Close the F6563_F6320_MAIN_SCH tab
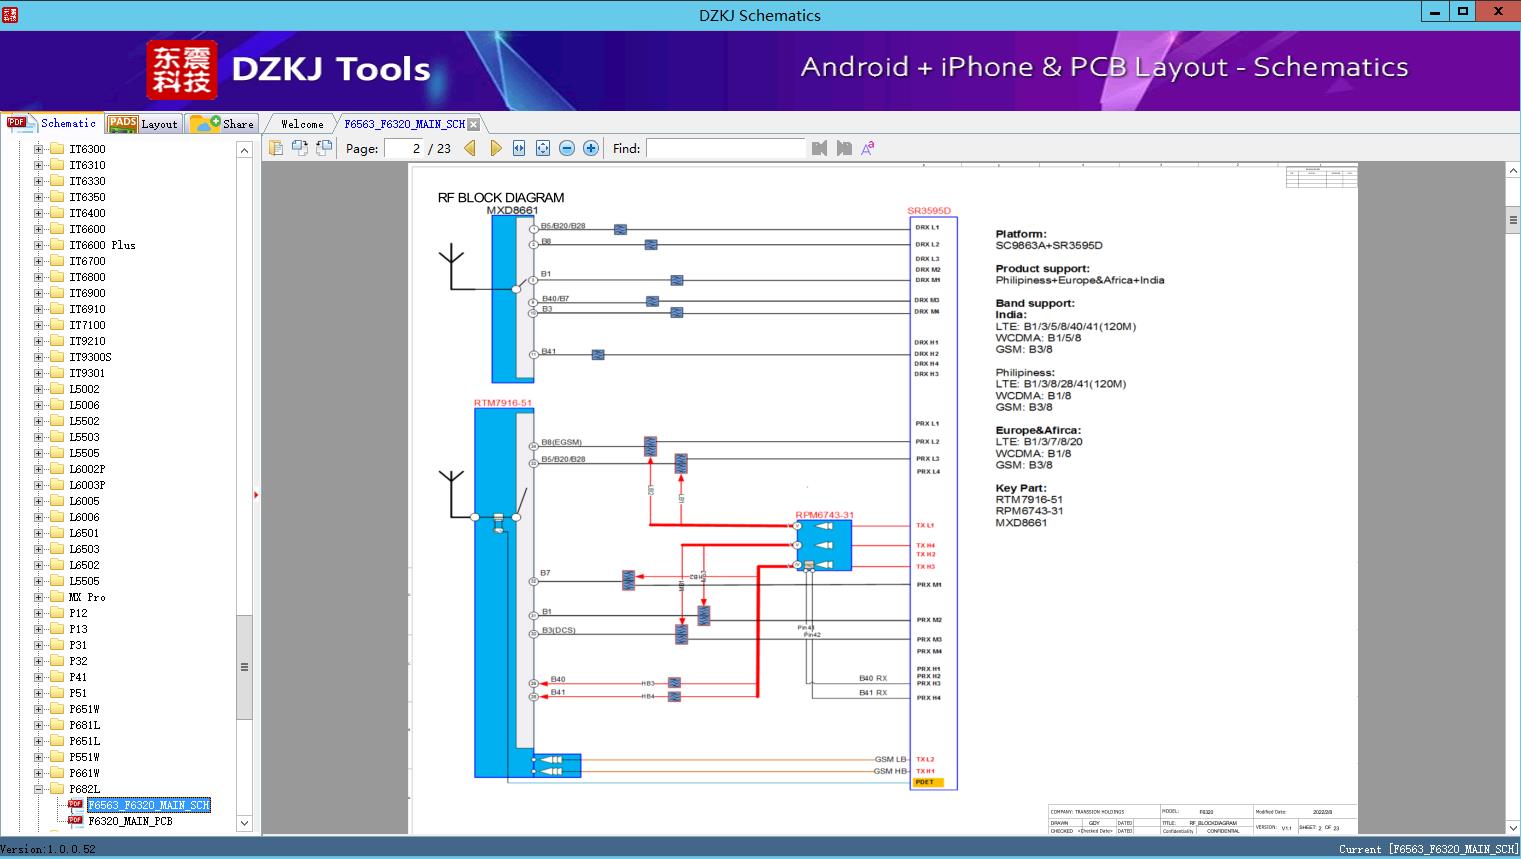This screenshot has height=859, width=1521. pos(474,124)
